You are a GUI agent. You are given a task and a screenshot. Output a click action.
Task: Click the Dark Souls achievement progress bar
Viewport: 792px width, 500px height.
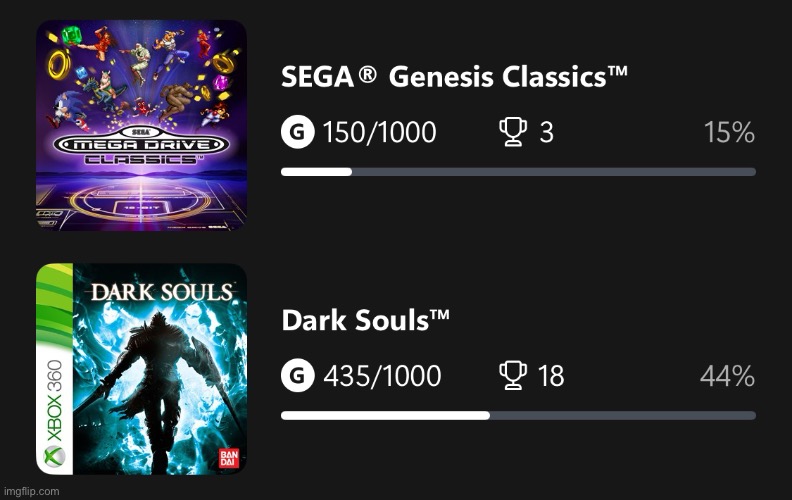tap(518, 415)
